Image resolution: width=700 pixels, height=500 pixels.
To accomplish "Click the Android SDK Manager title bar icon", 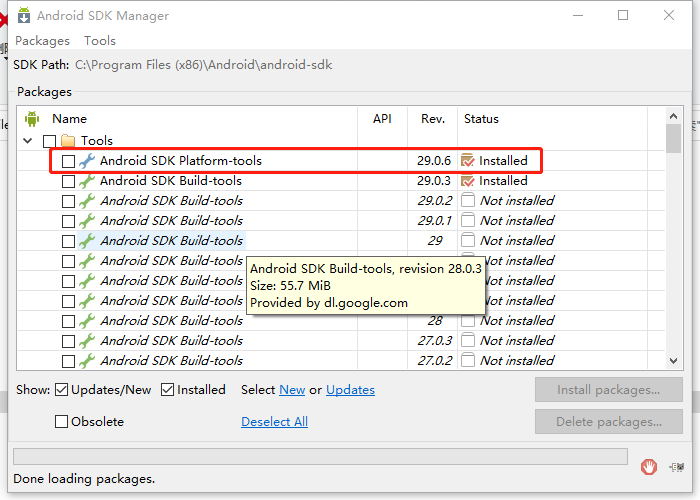I will (x=24, y=15).
